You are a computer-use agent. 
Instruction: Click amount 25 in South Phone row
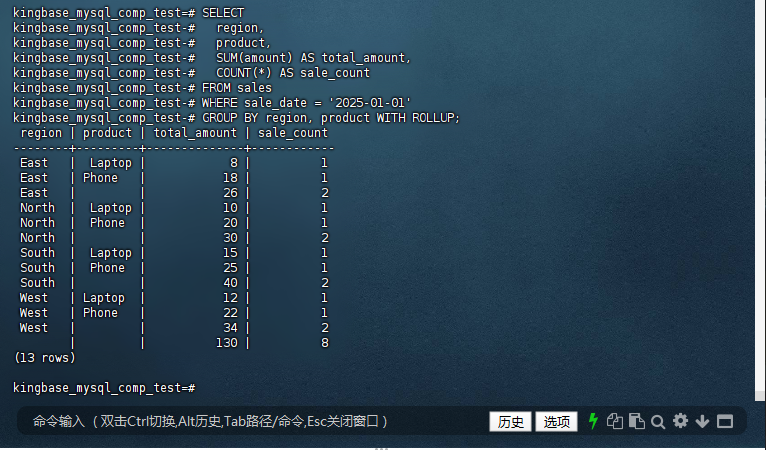230,268
